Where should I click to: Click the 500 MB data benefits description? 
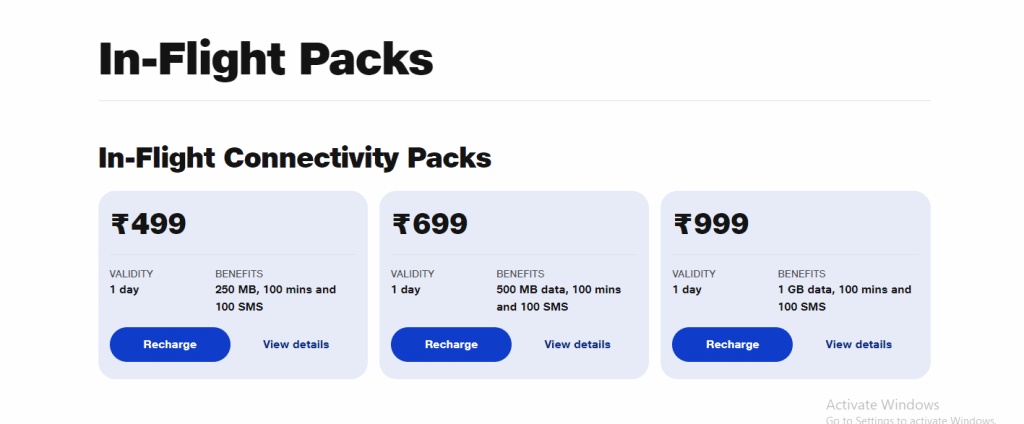[x=558, y=298]
